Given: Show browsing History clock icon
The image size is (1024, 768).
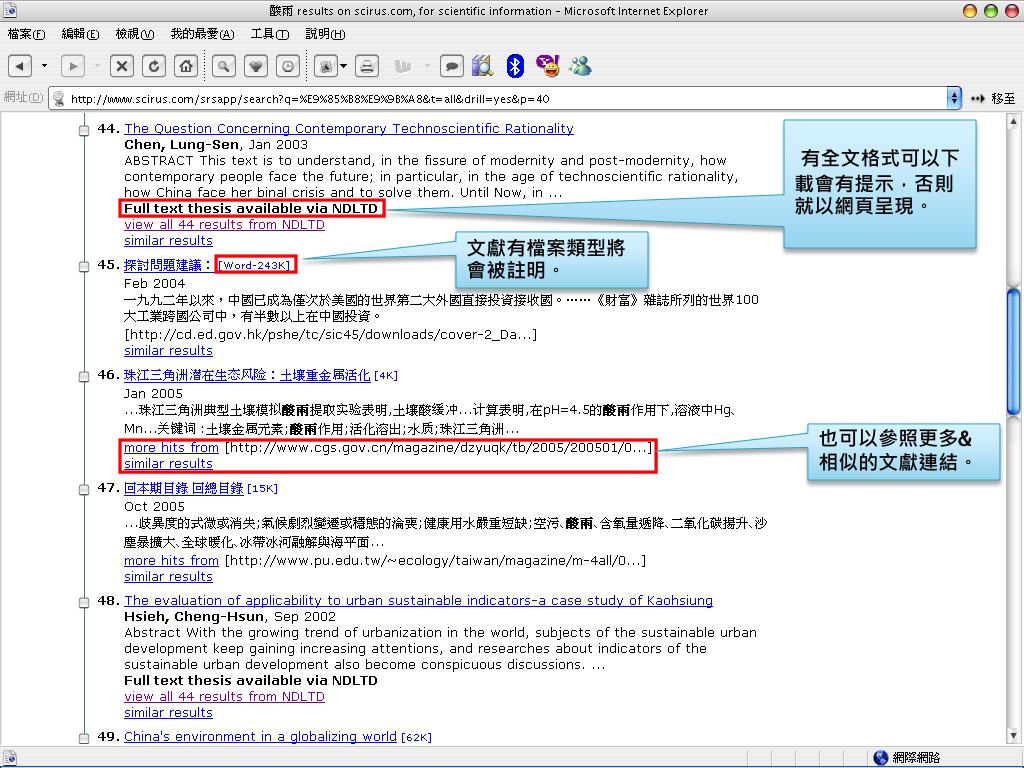Looking at the screenshot, I should tap(288, 66).
